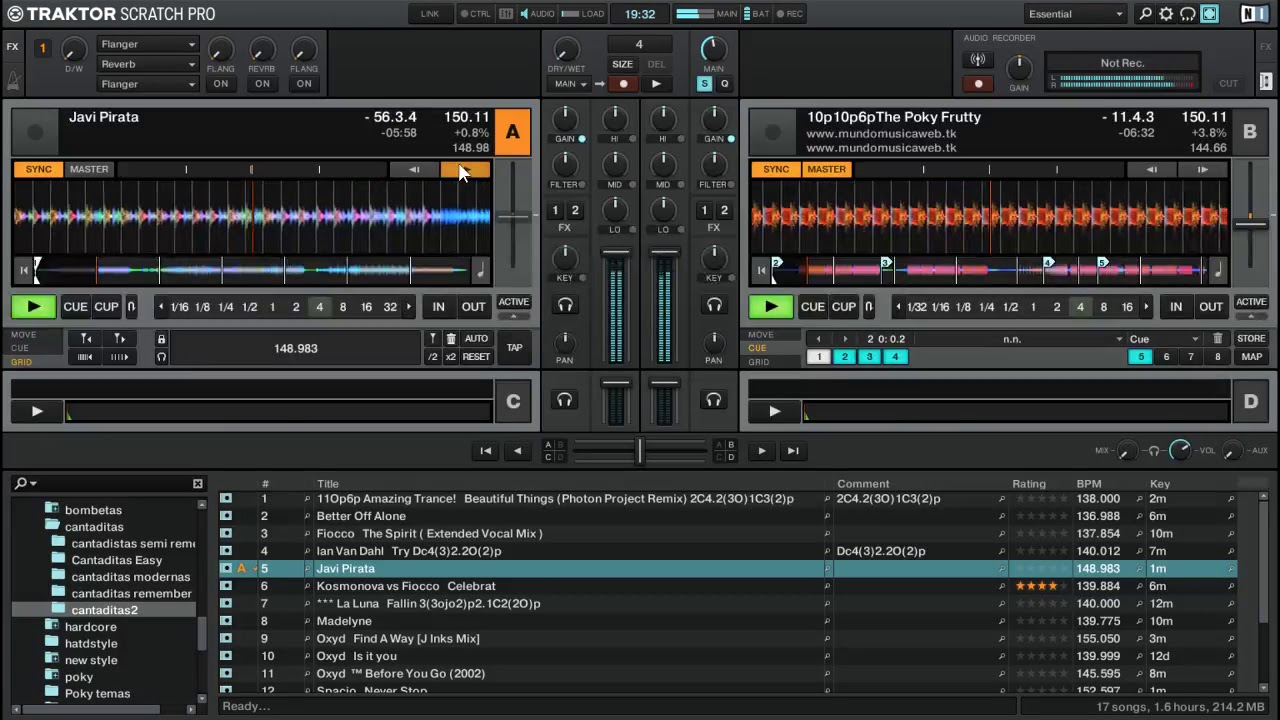Toggle Deck A SYNC button
Viewport: 1280px width, 720px height.
point(38,169)
